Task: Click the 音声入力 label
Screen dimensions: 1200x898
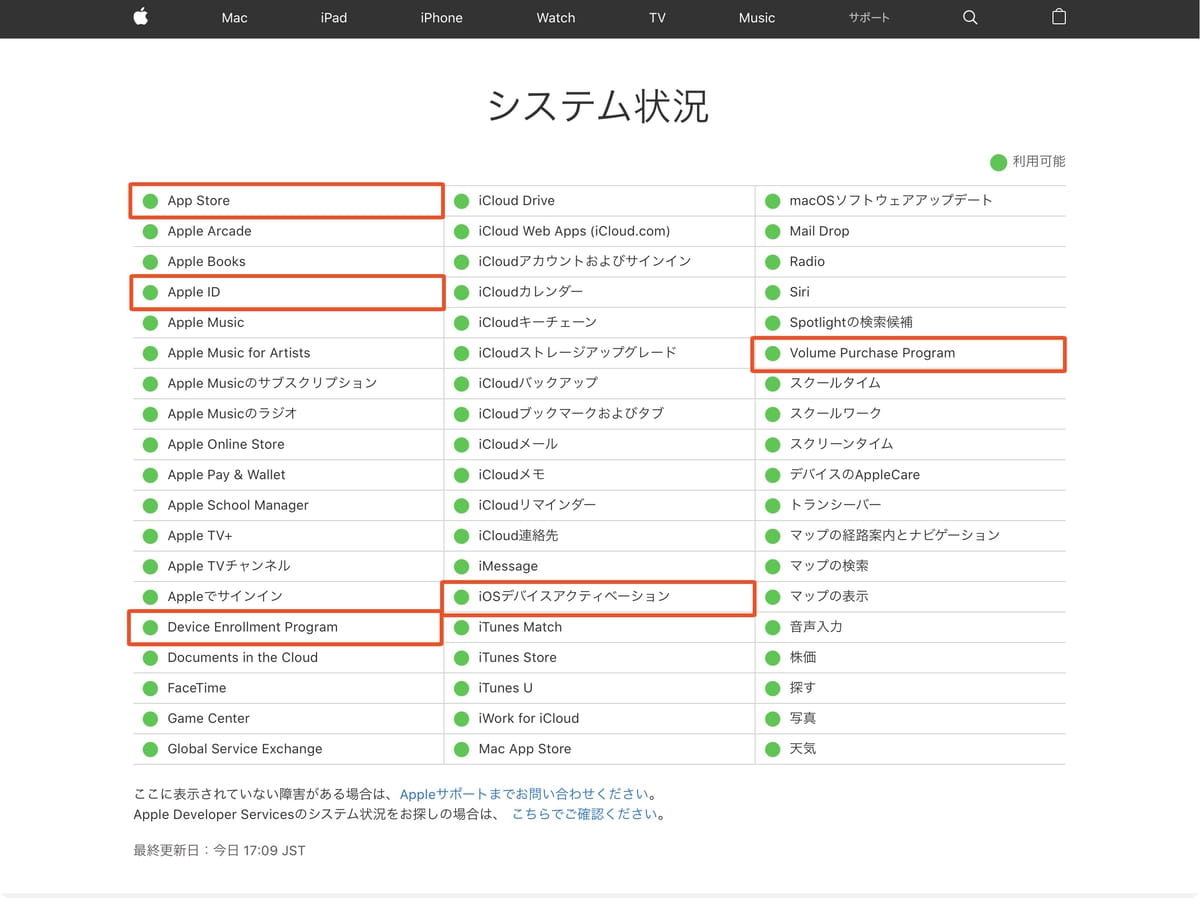Action: 816,627
